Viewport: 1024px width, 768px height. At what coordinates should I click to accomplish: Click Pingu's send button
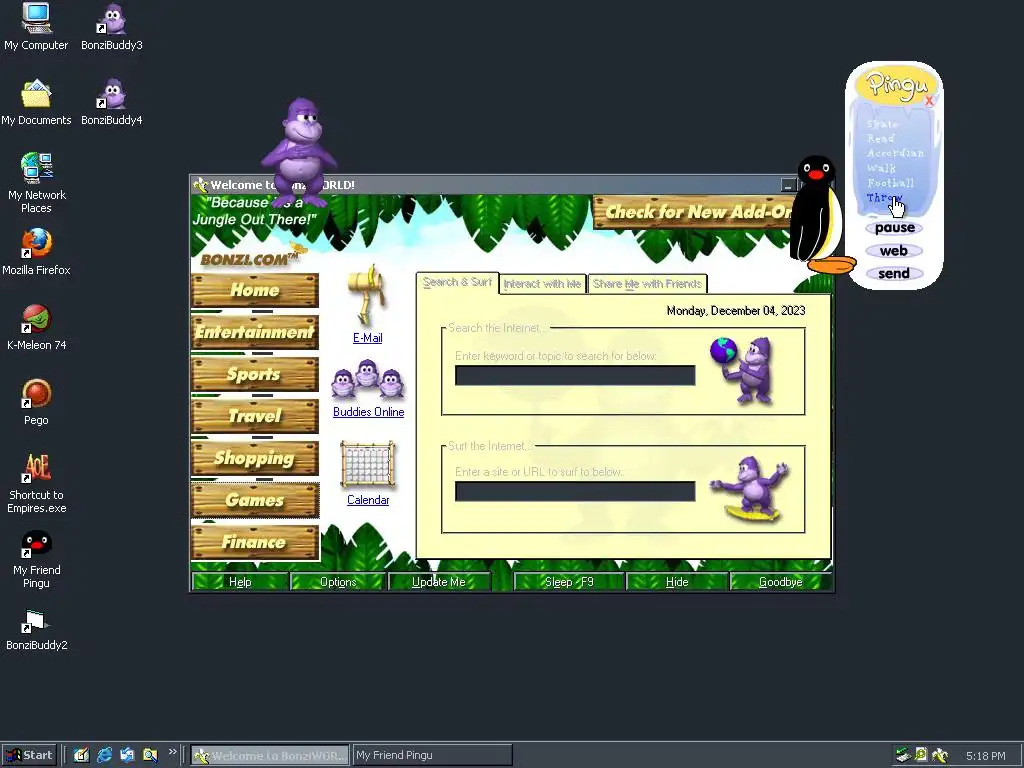894,274
